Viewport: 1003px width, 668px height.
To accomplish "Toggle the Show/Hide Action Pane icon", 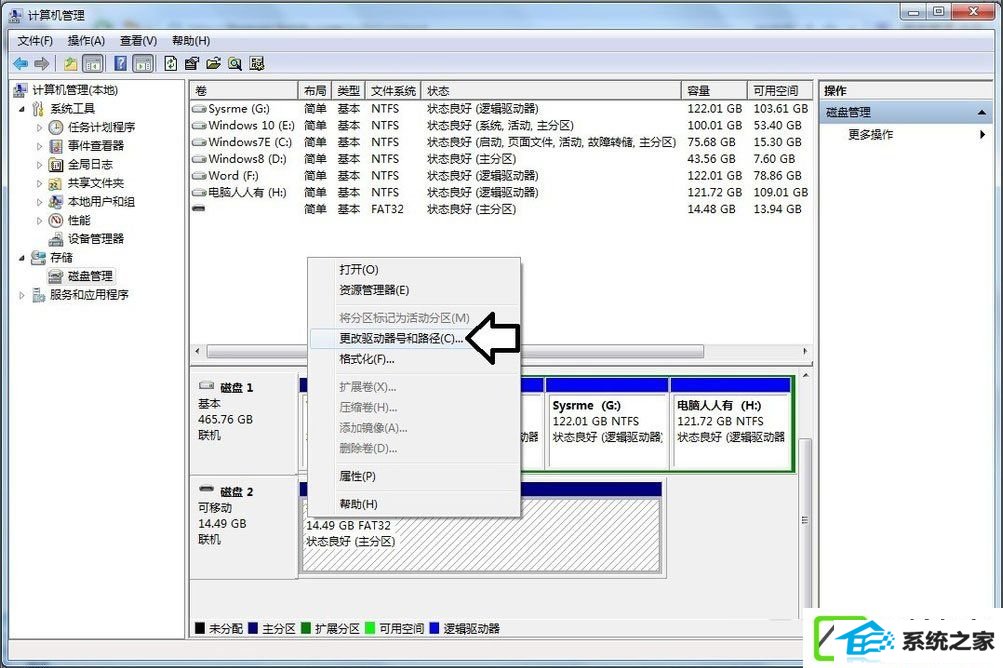I will click(x=143, y=63).
